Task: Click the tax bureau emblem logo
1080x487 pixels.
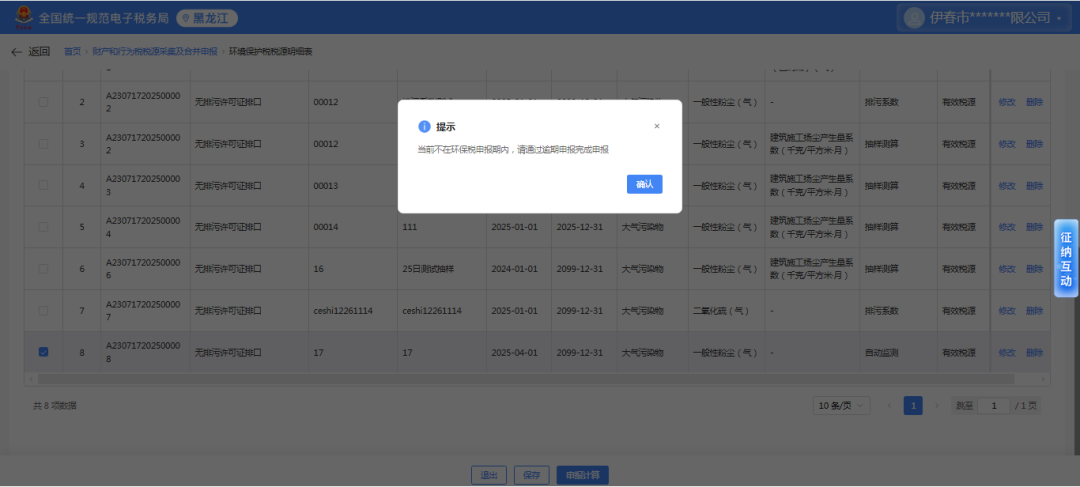Action: click(x=22, y=18)
